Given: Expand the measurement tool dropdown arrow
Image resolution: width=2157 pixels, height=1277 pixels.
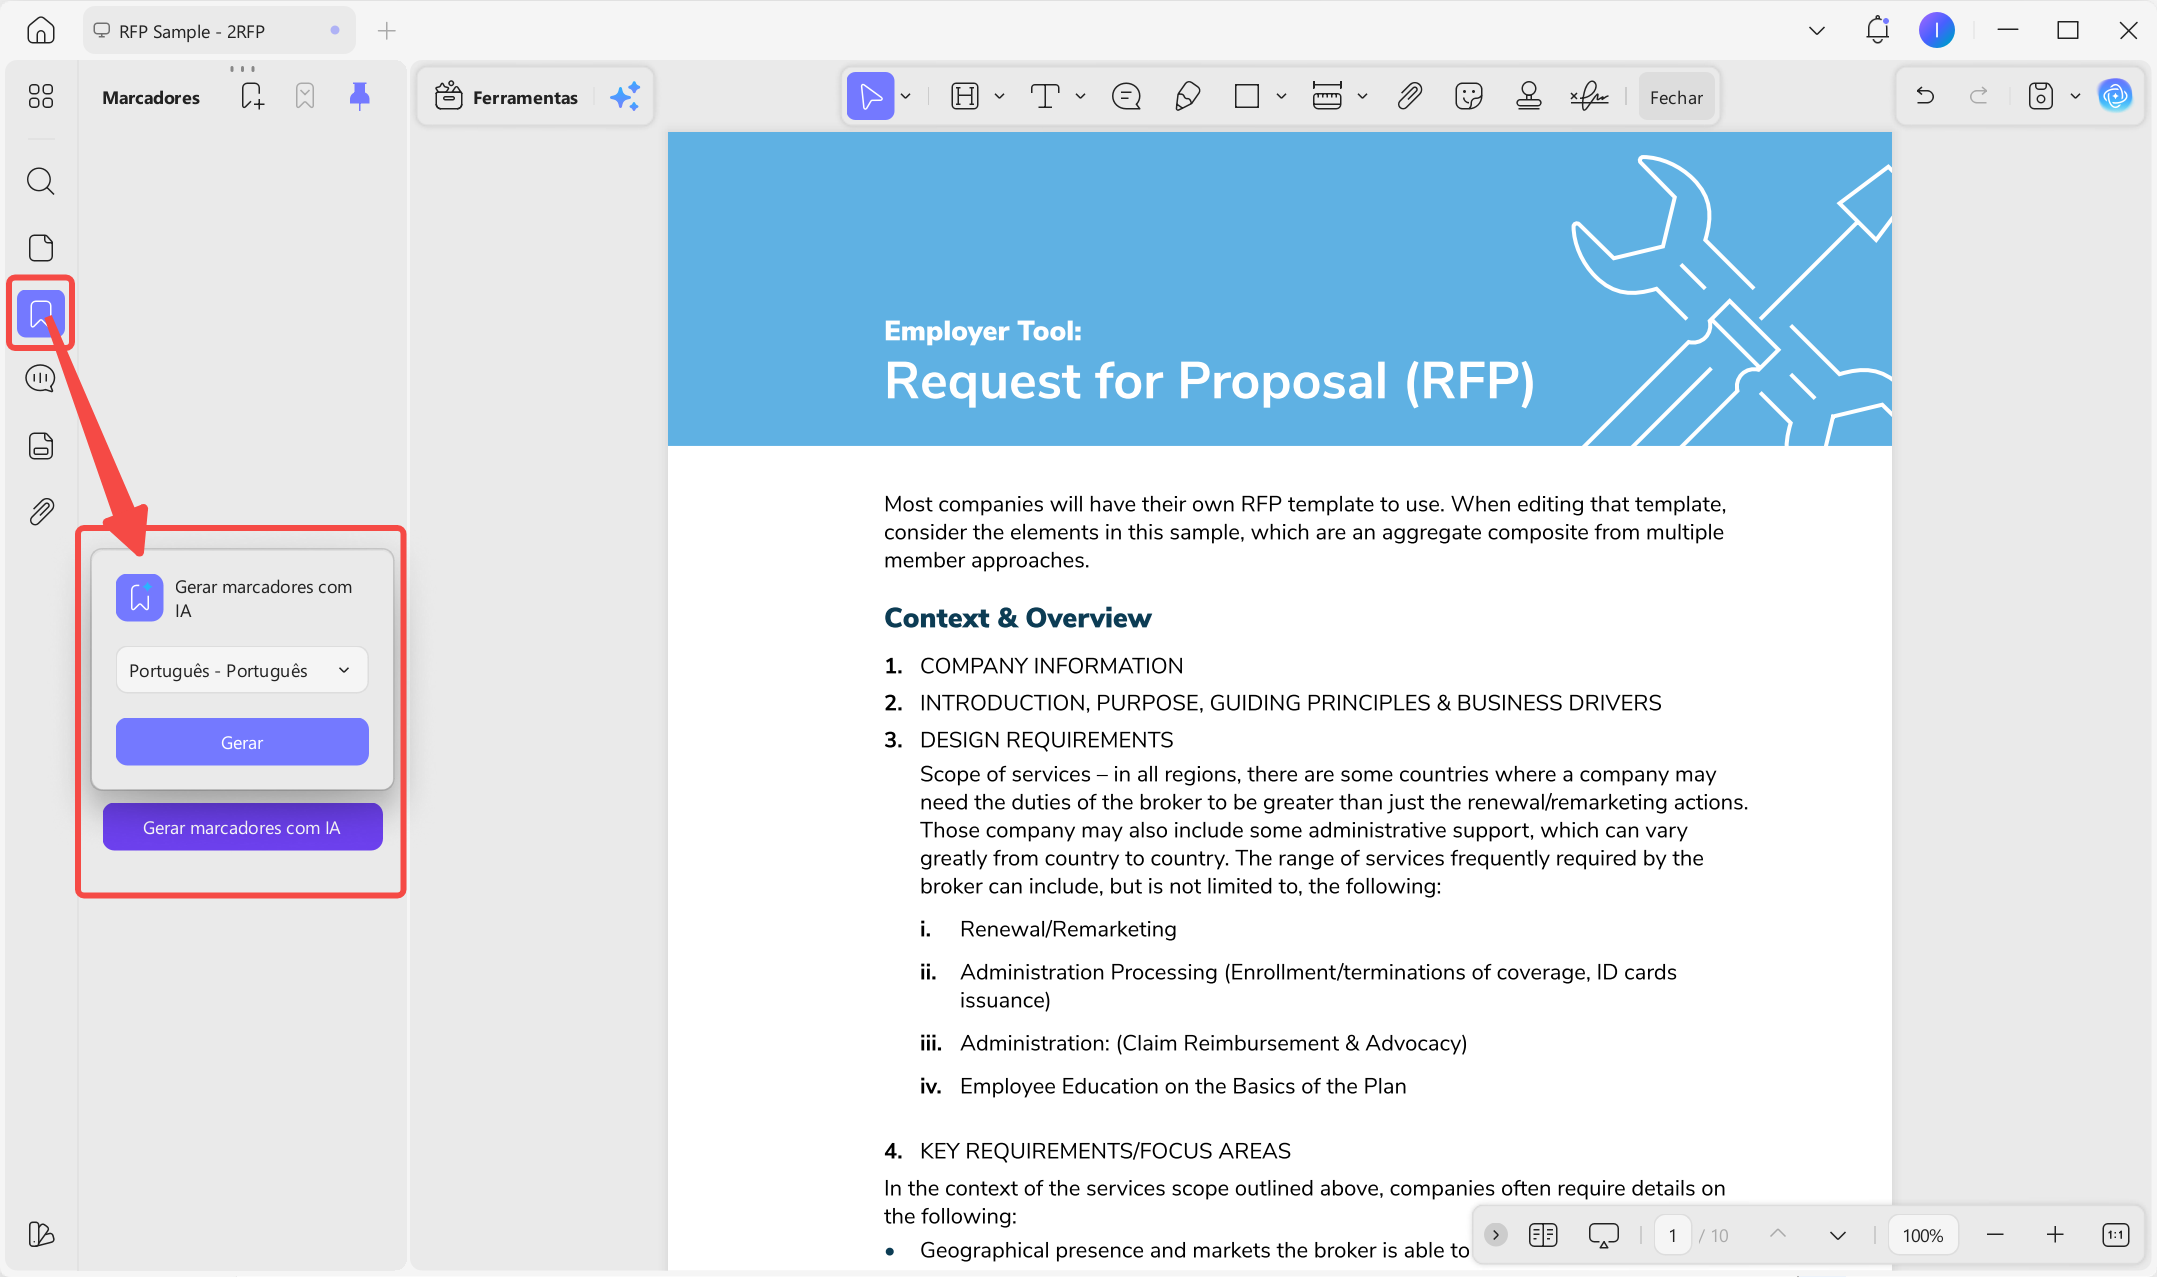Looking at the screenshot, I should pos(1362,97).
